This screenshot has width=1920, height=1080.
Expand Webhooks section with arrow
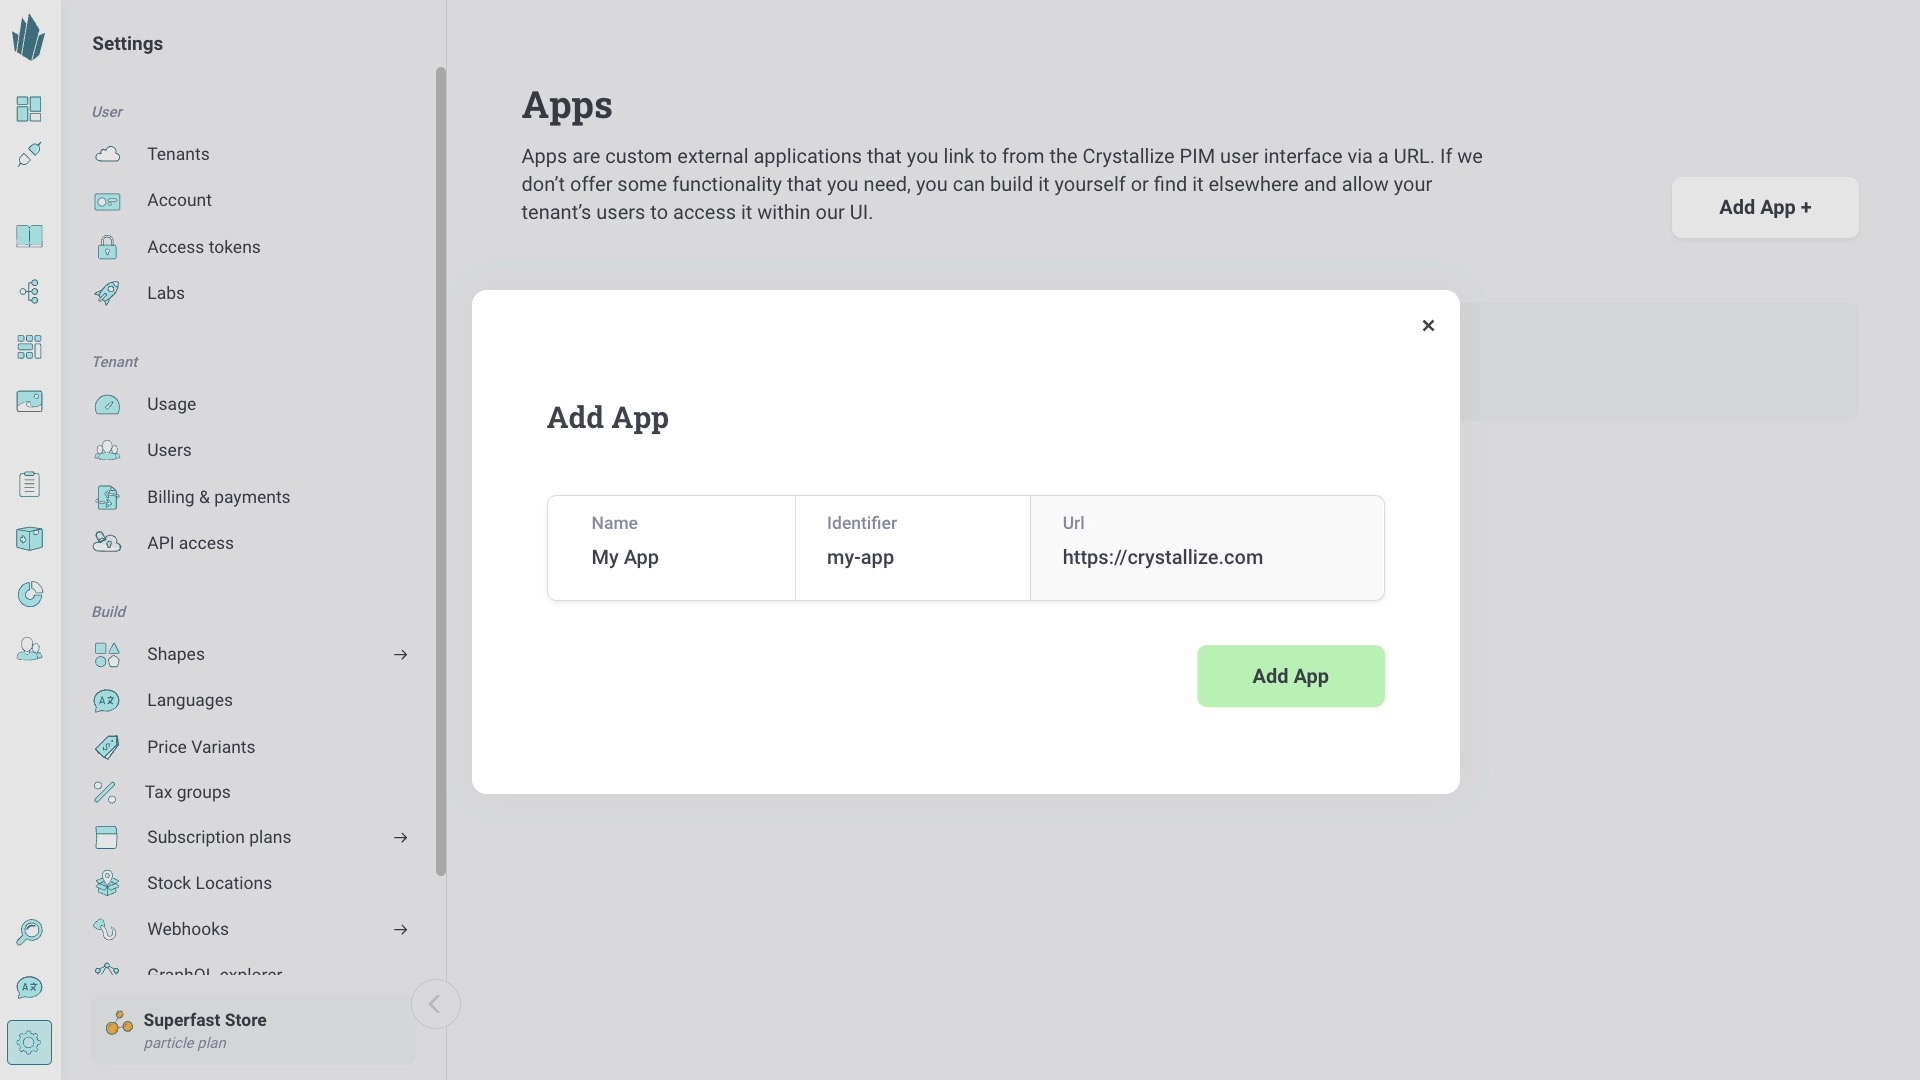400,928
